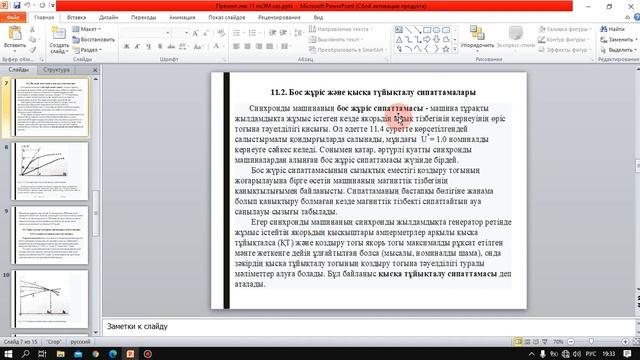Switch to the Анимация ribbon tab
Image resolution: width=640 pixels, height=360 pixels.
click(182, 18)
